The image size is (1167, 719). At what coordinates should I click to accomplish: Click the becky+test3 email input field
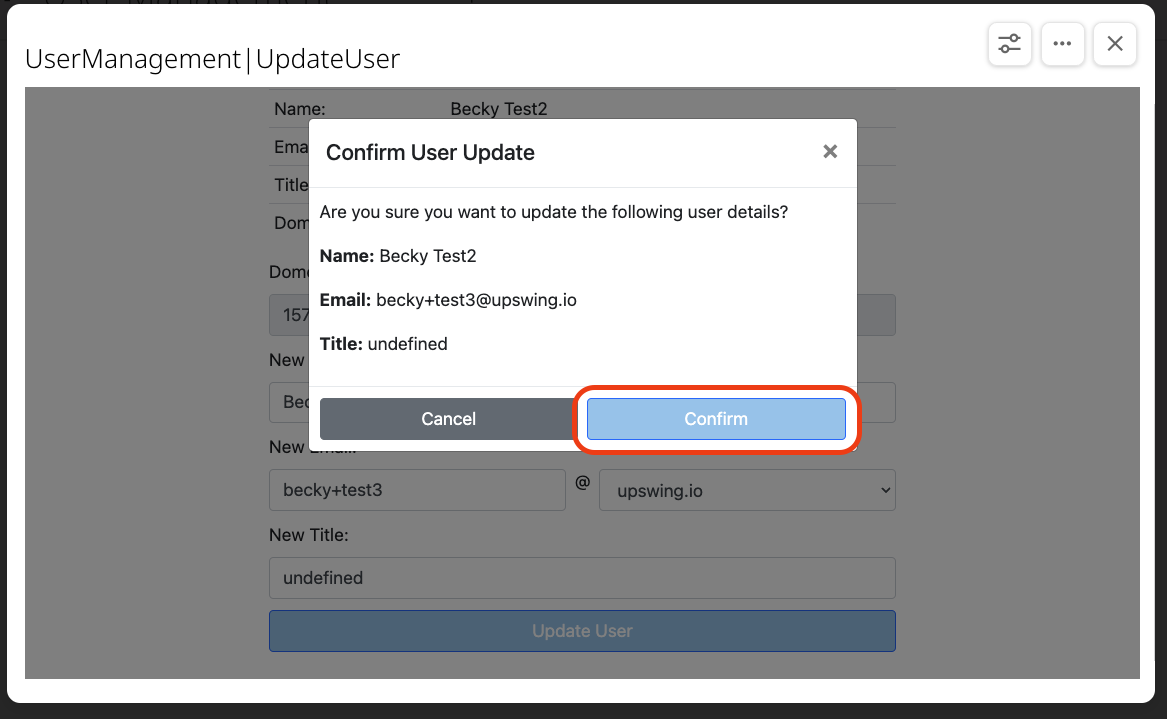[x=418, y=490]
